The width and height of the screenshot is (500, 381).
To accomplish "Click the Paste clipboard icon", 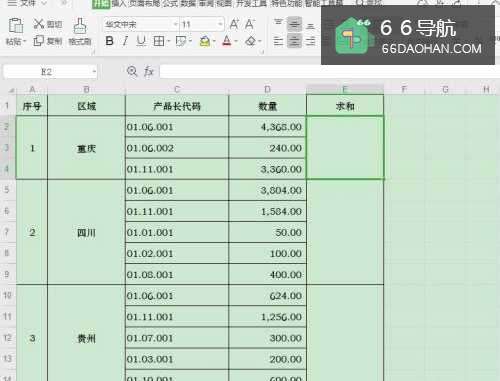I will tap(15, 26).
